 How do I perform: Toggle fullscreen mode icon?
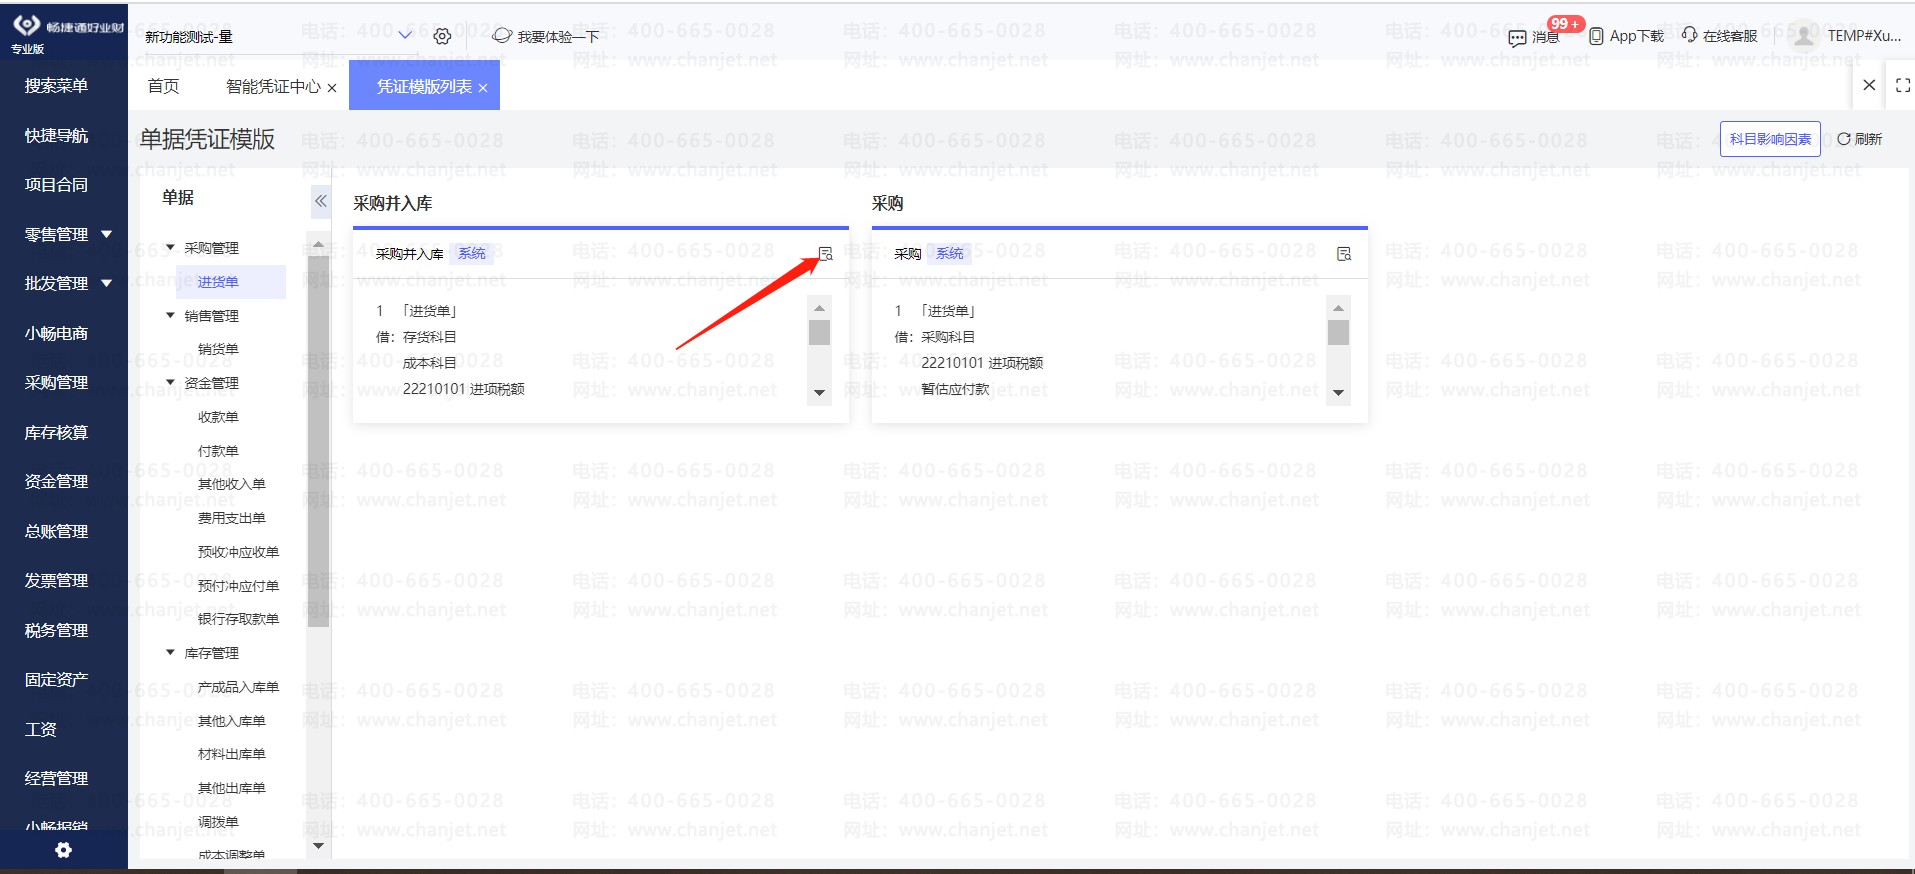tap(1902, 86)
